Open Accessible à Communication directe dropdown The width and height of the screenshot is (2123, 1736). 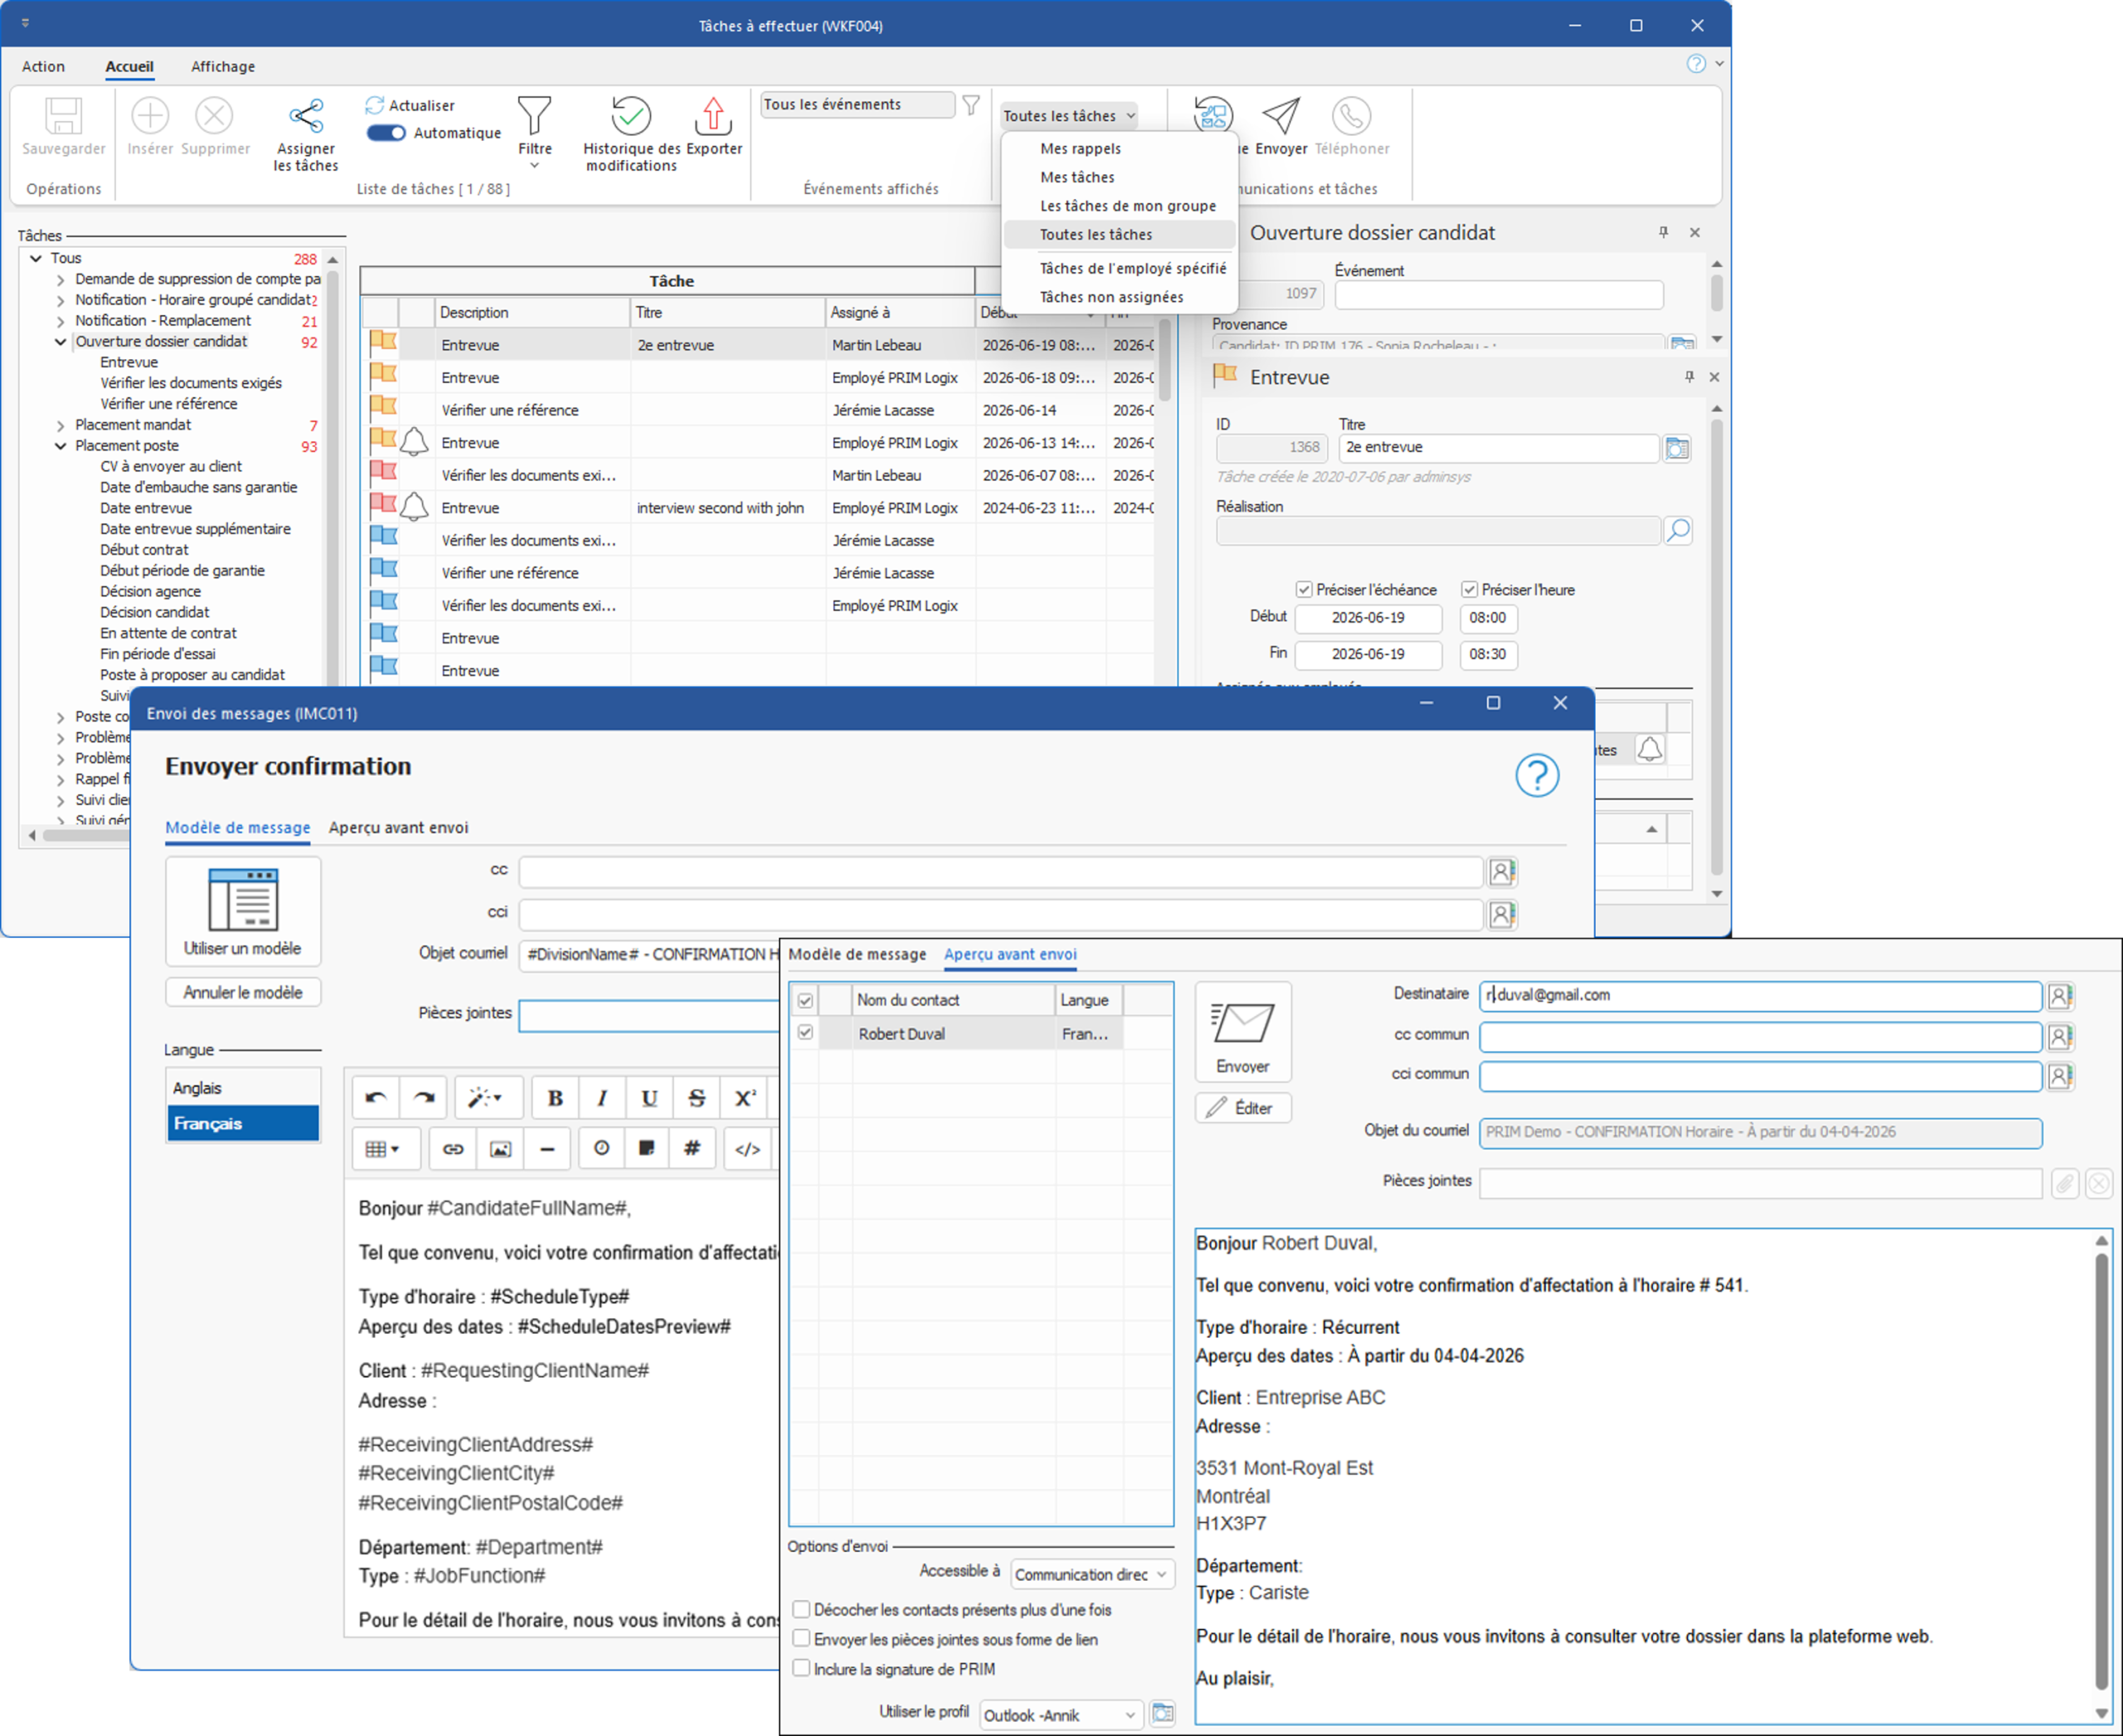pyautogui.click(x=1091, y=1574)
